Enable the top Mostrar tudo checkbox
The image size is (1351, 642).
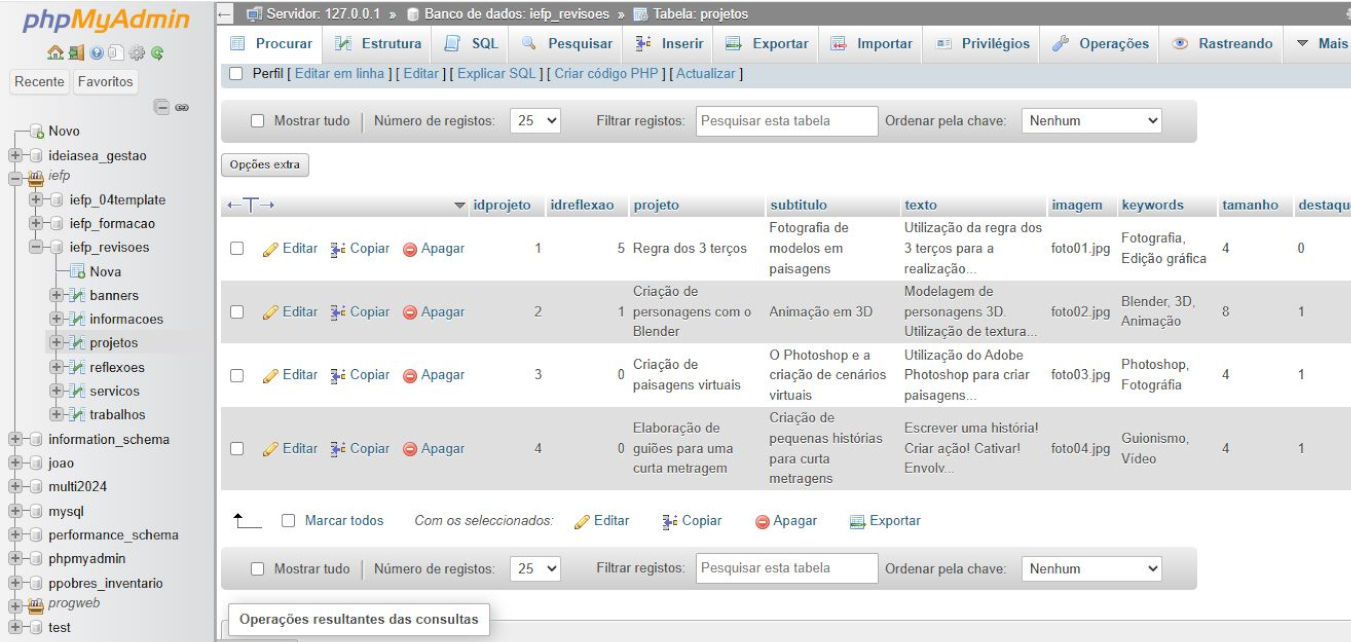[x=257, y=121]
